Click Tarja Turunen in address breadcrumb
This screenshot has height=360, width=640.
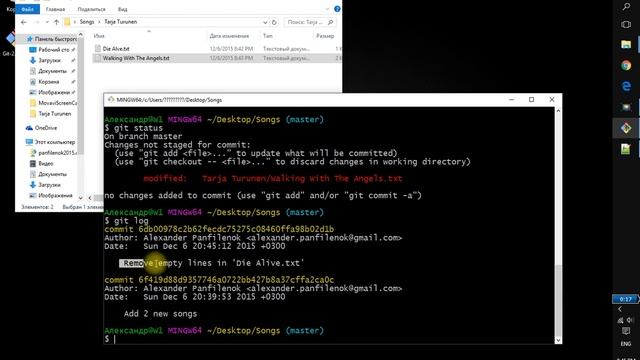(x=120, y=22)
